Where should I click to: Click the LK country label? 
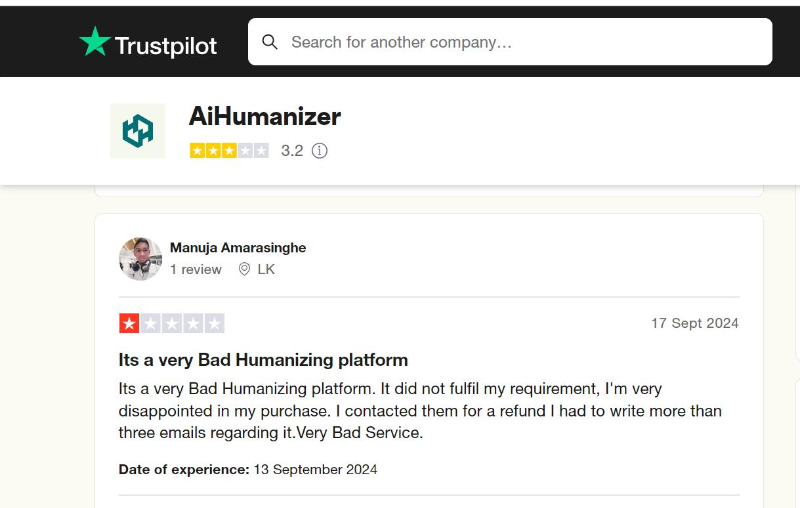266,269
